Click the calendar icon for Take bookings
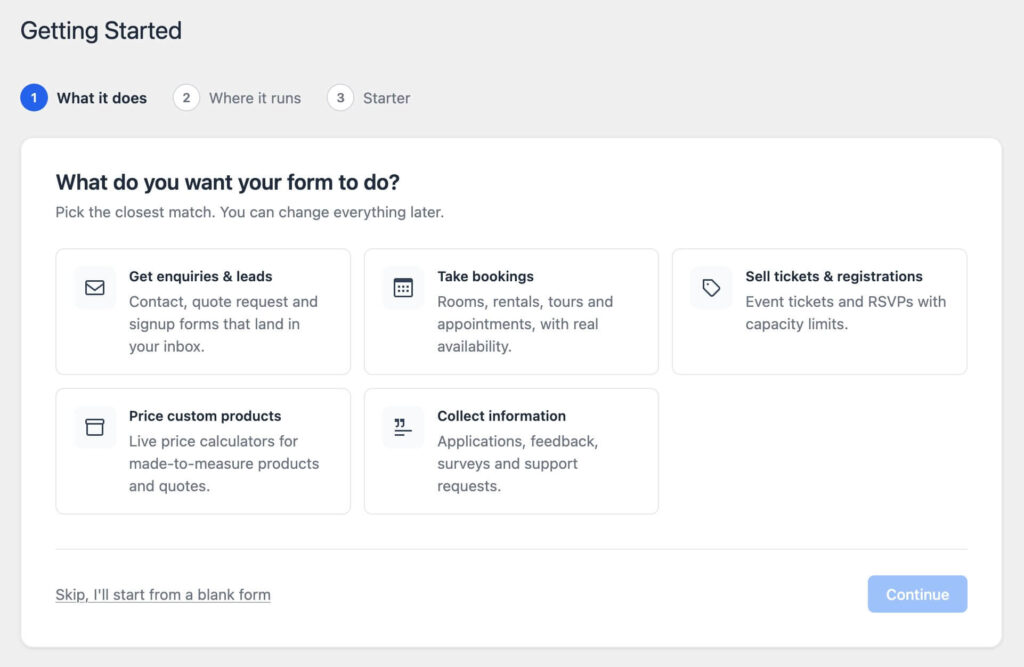 point(403,287)
